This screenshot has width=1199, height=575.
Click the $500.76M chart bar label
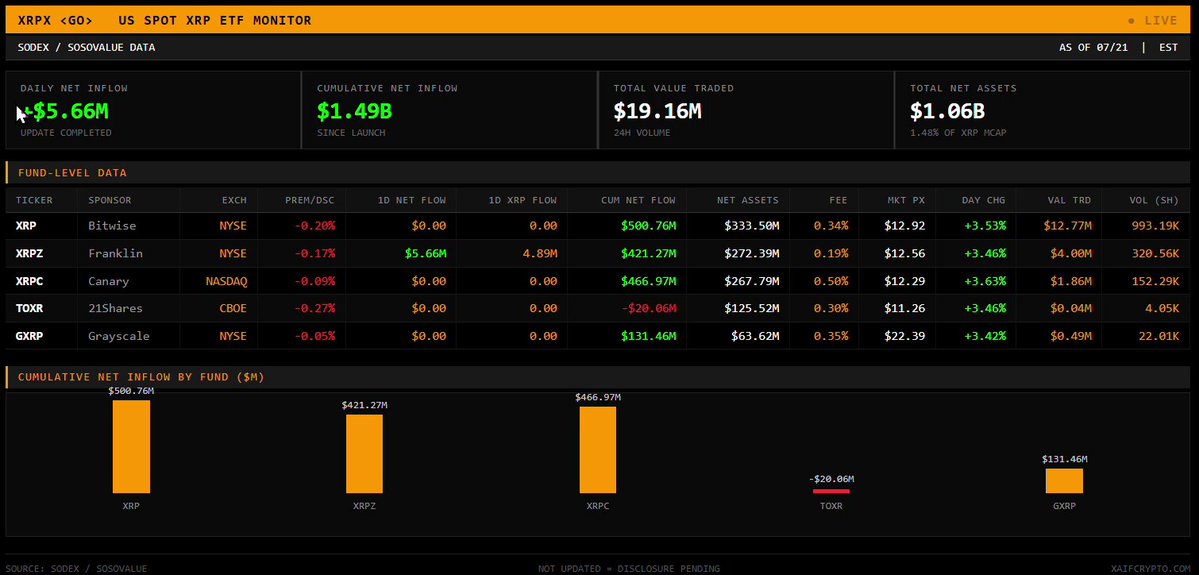pos(132,391)
